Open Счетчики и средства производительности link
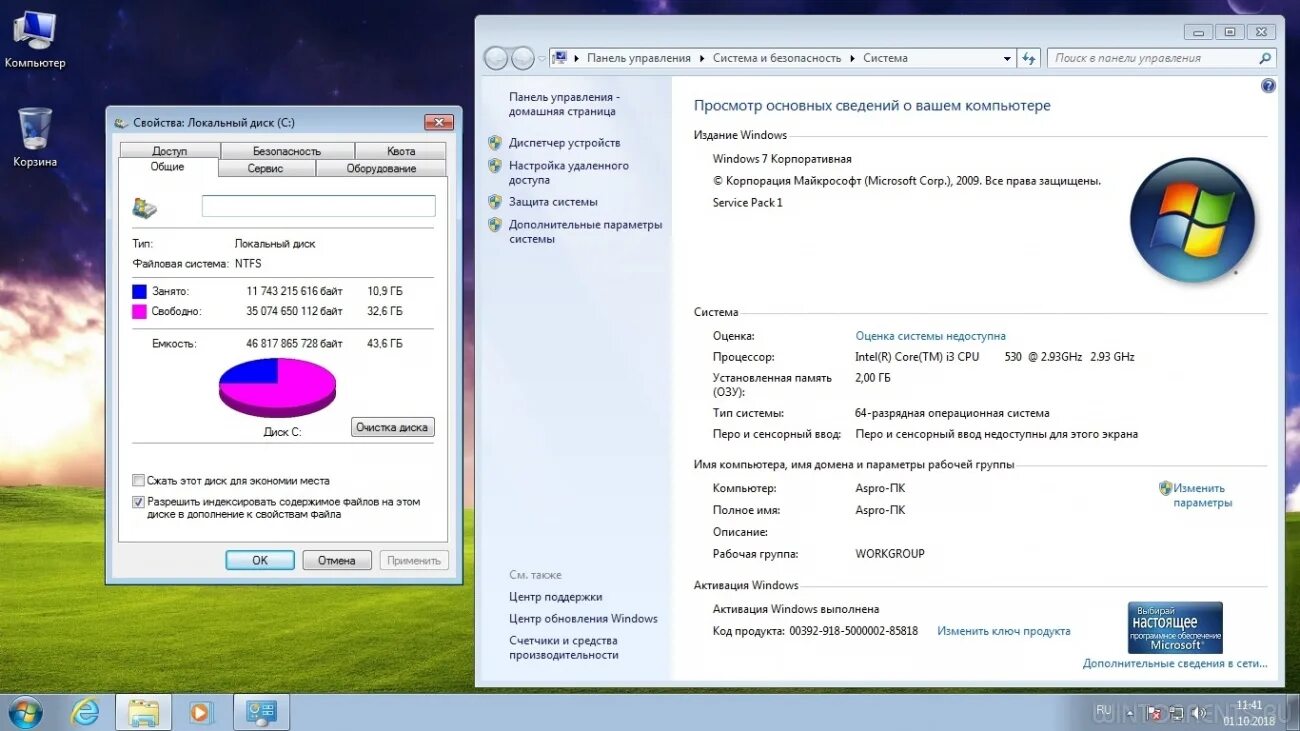 (x=564, y=648)
